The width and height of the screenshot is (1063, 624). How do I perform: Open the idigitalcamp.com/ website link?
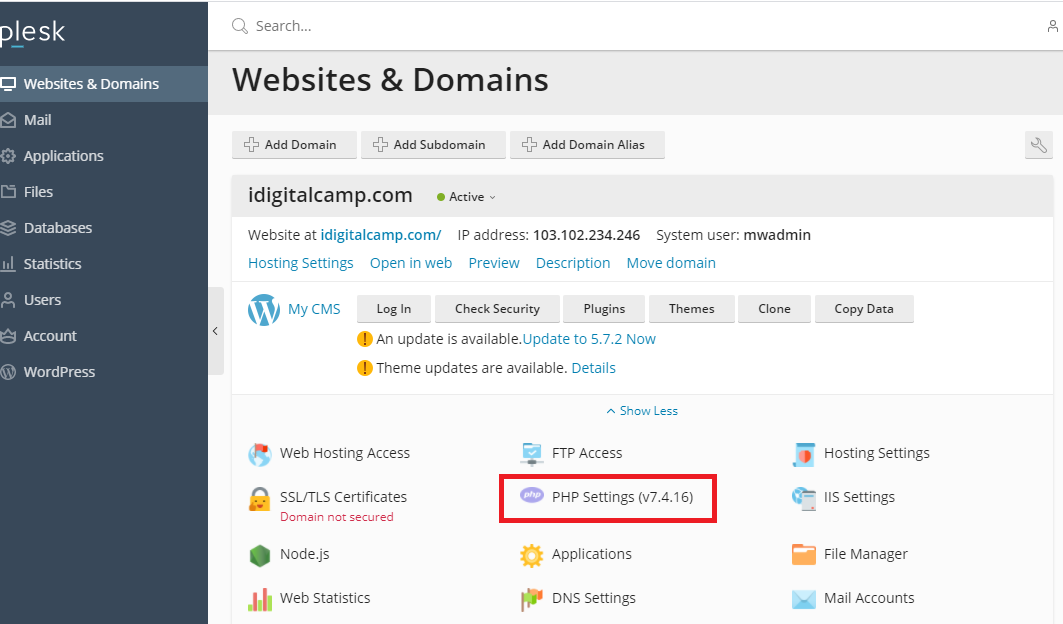pos(381,235)
